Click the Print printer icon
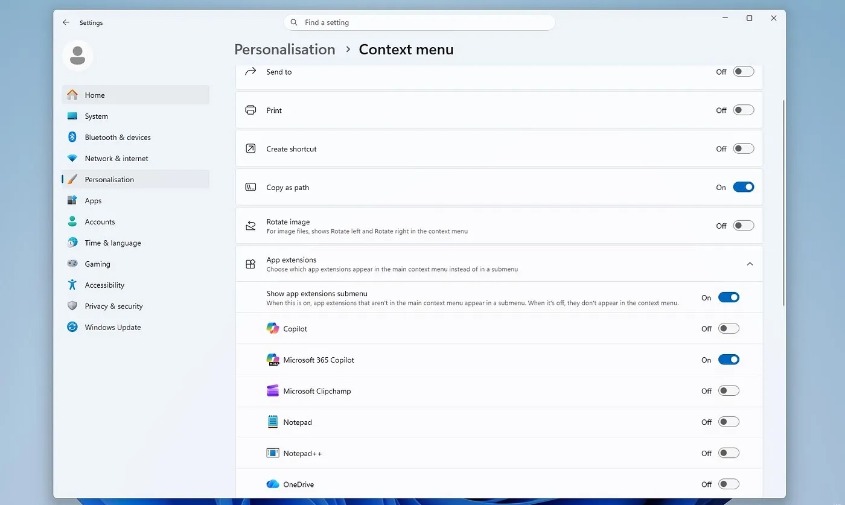This screenshot has width=845, height=505. click(251, 110)
